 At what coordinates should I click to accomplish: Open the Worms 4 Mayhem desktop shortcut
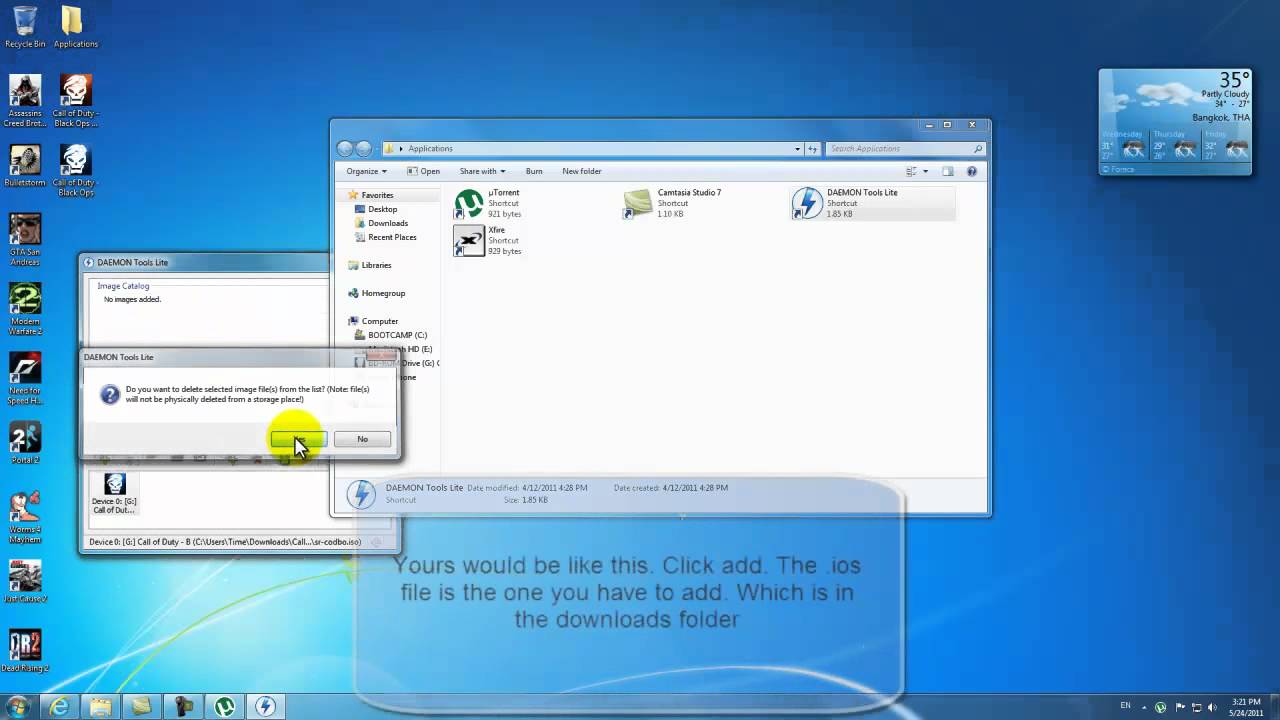pos(25,517)
